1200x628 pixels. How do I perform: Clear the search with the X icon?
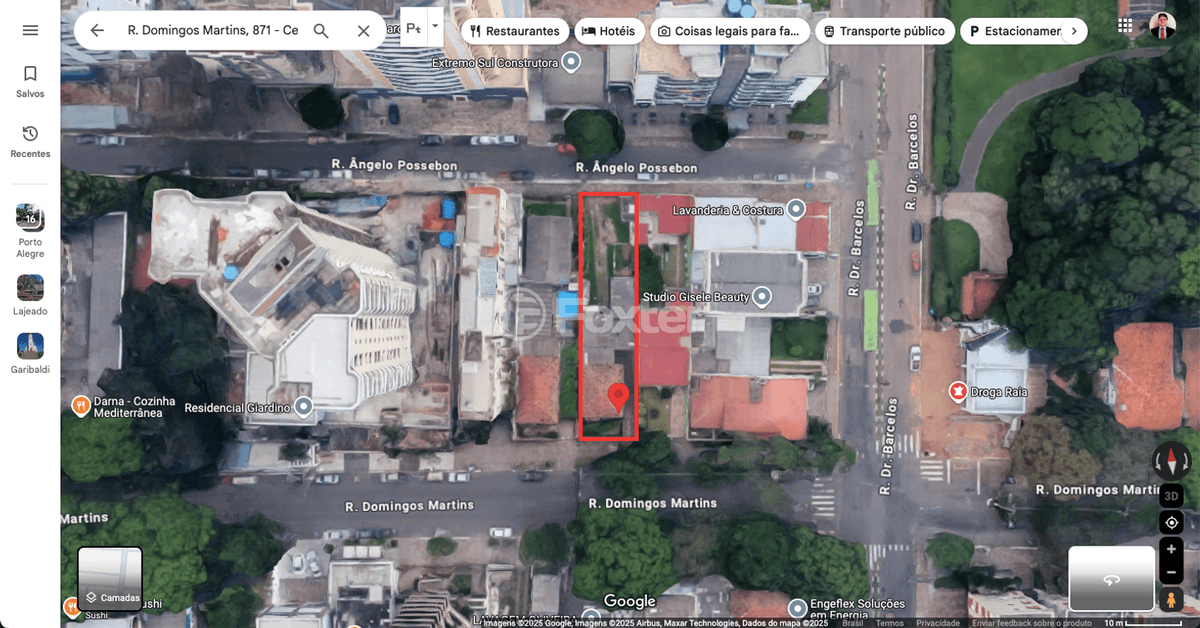coord(364,31)
